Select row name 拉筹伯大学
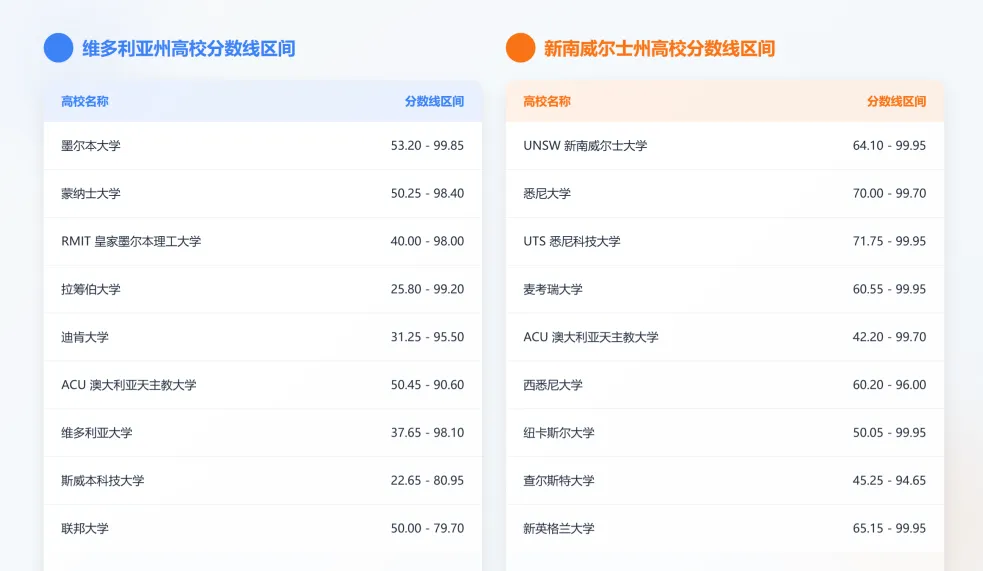983x571 pixels. (x=91, y=290)
